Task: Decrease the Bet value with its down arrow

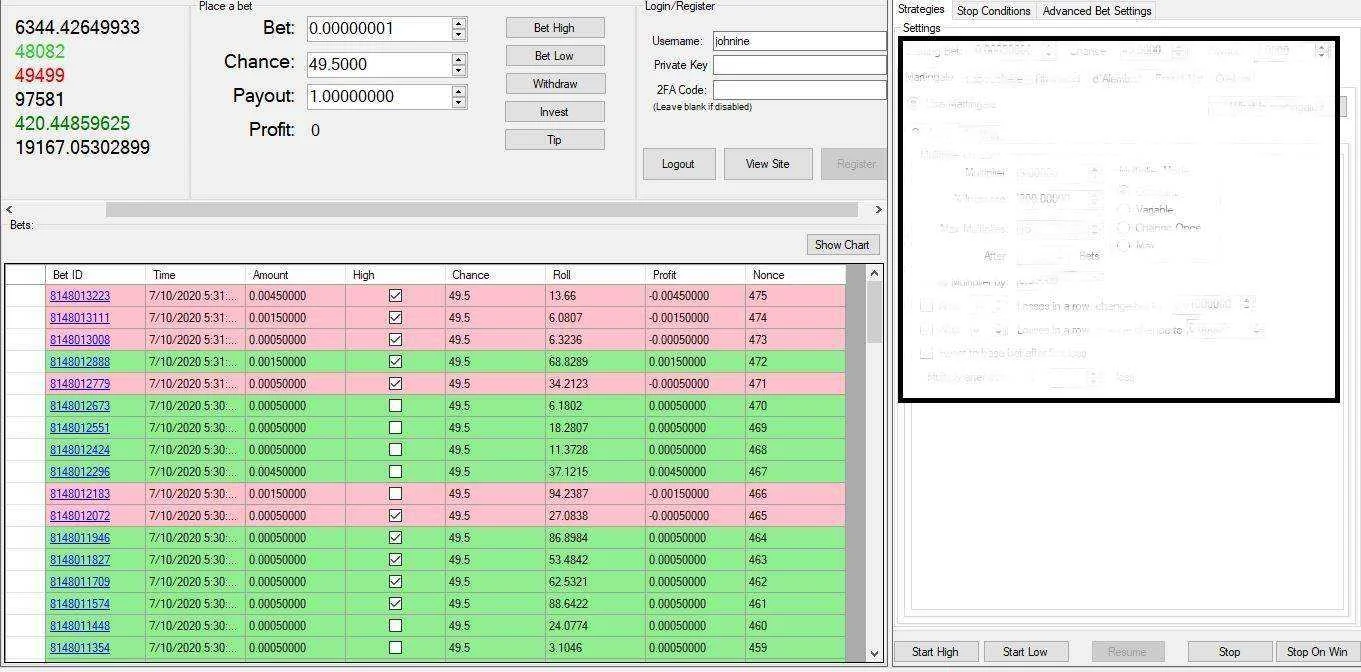Action: pyautogui.click(x=459, y=35)
